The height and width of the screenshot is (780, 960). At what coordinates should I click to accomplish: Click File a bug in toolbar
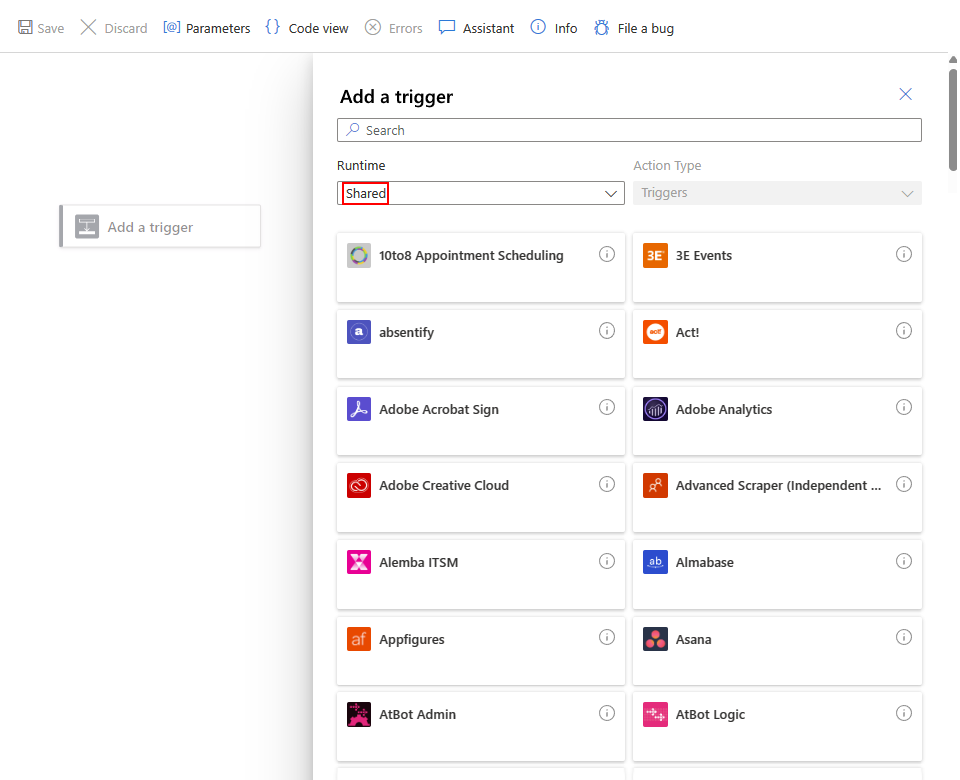click(x=634, y=28)
